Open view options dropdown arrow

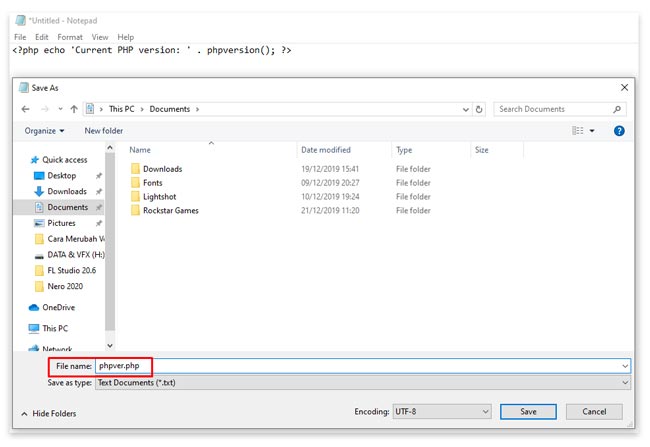pos(592,131)
